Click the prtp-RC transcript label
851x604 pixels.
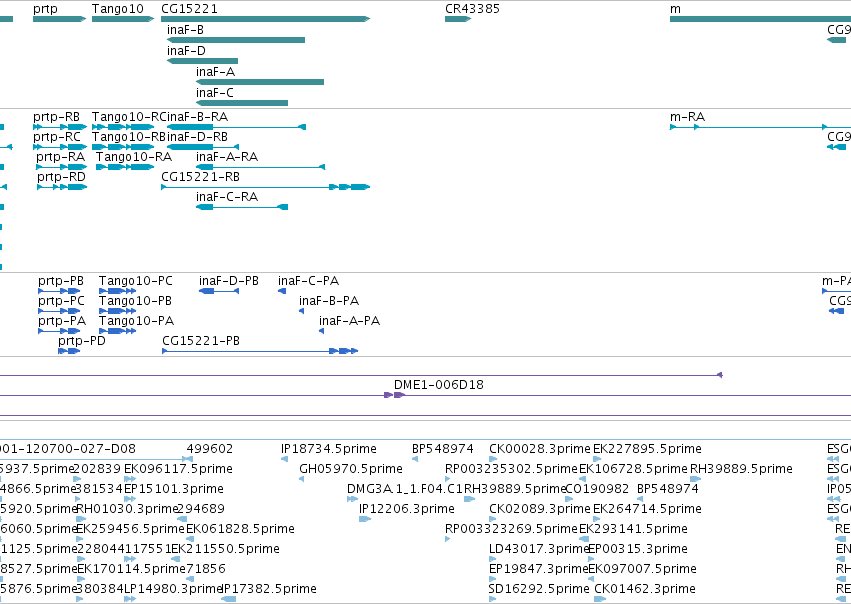(57, 137)
